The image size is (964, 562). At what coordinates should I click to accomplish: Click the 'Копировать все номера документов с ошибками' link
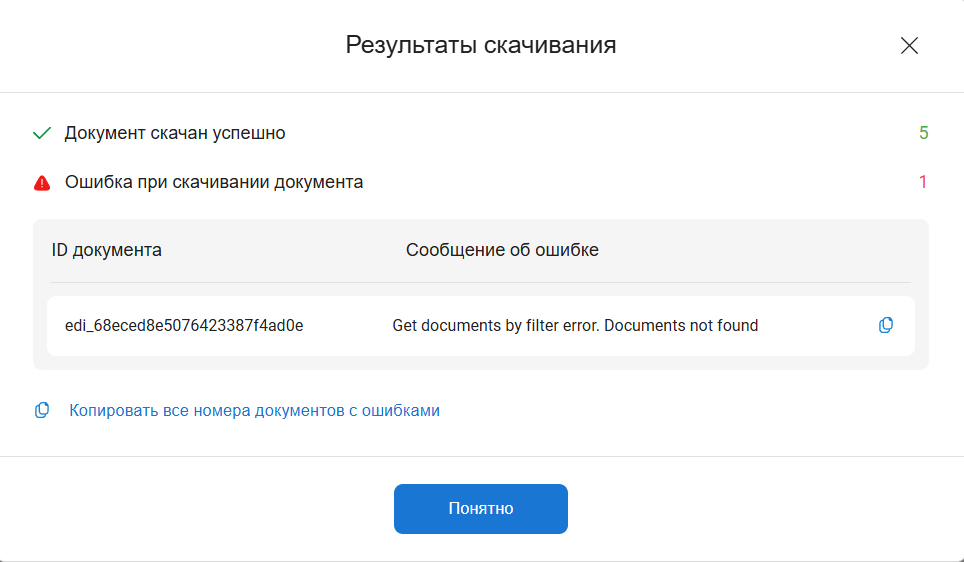click(254, 410)
